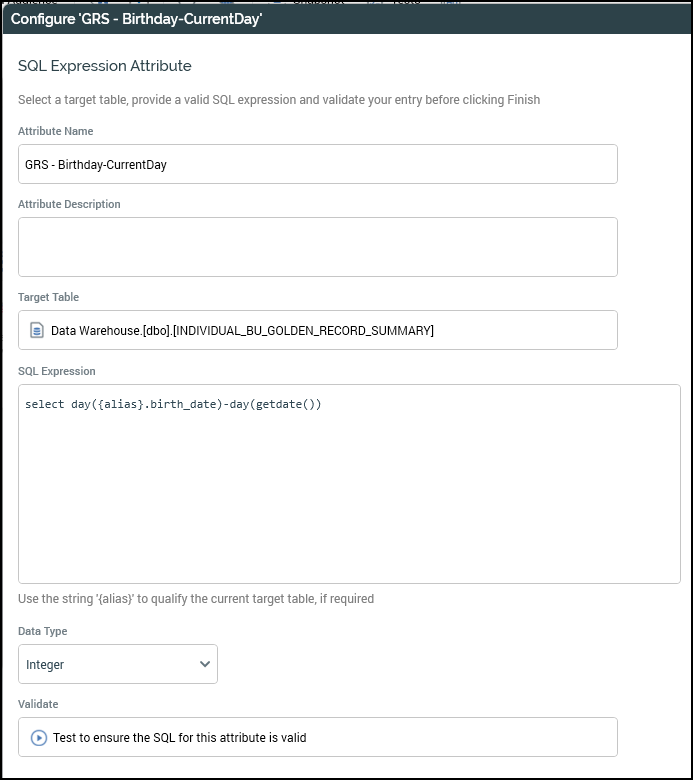Click the 'Validate' label
Viewport: 693px width, 780px height.
pyautogui.click(x=39, y=704)
